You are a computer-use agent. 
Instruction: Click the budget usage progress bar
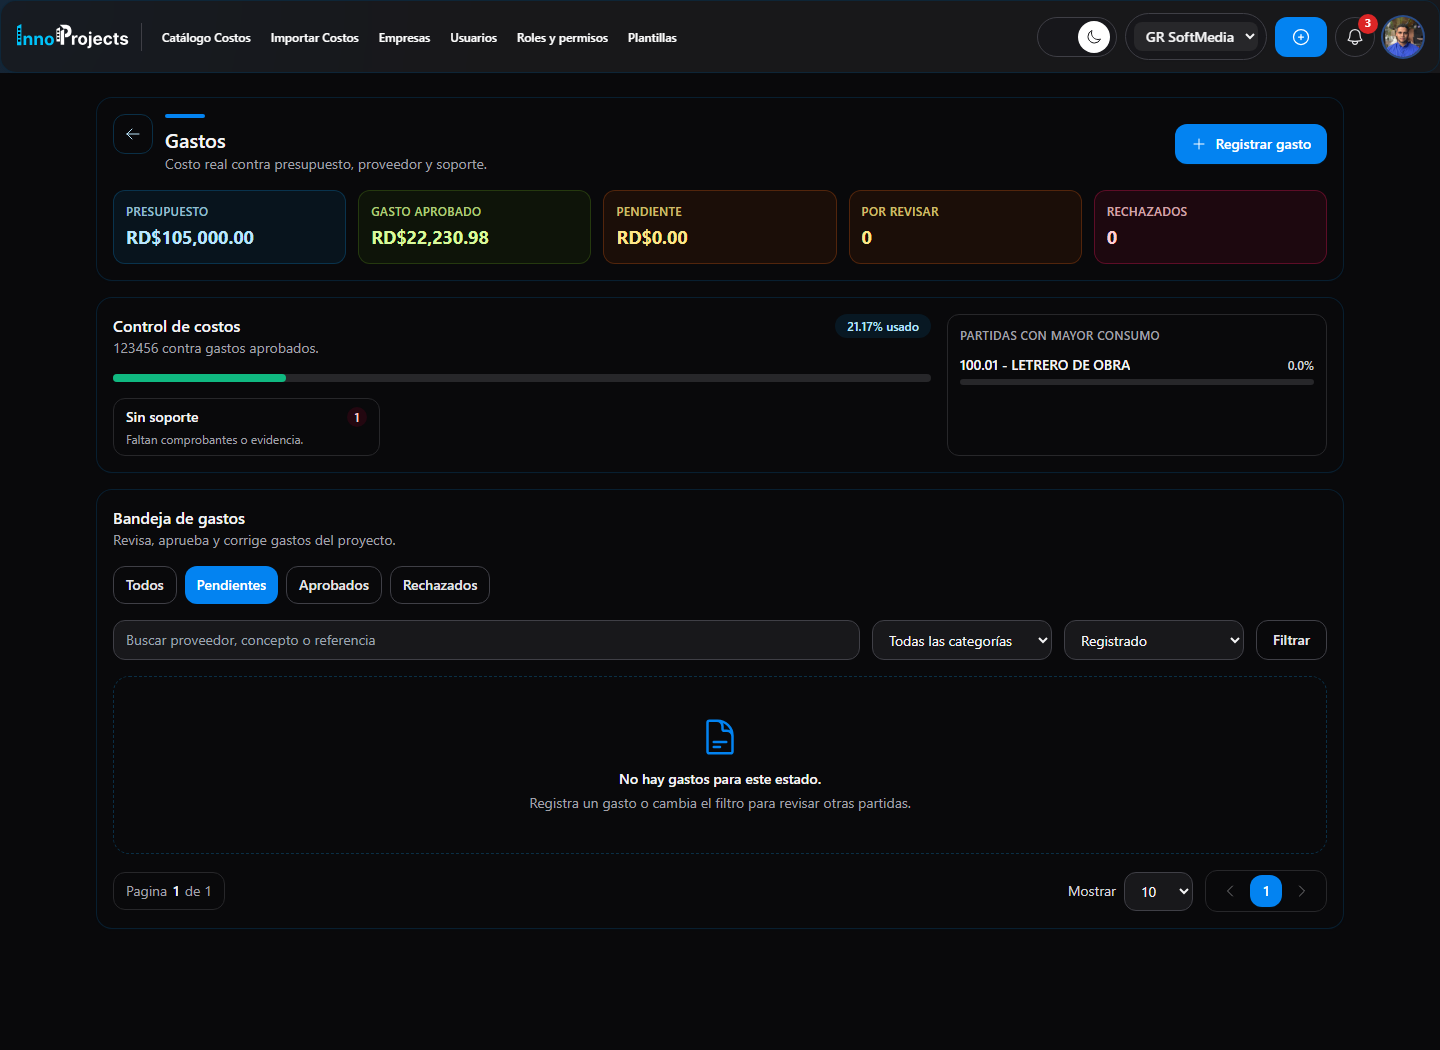click(522, 378)
